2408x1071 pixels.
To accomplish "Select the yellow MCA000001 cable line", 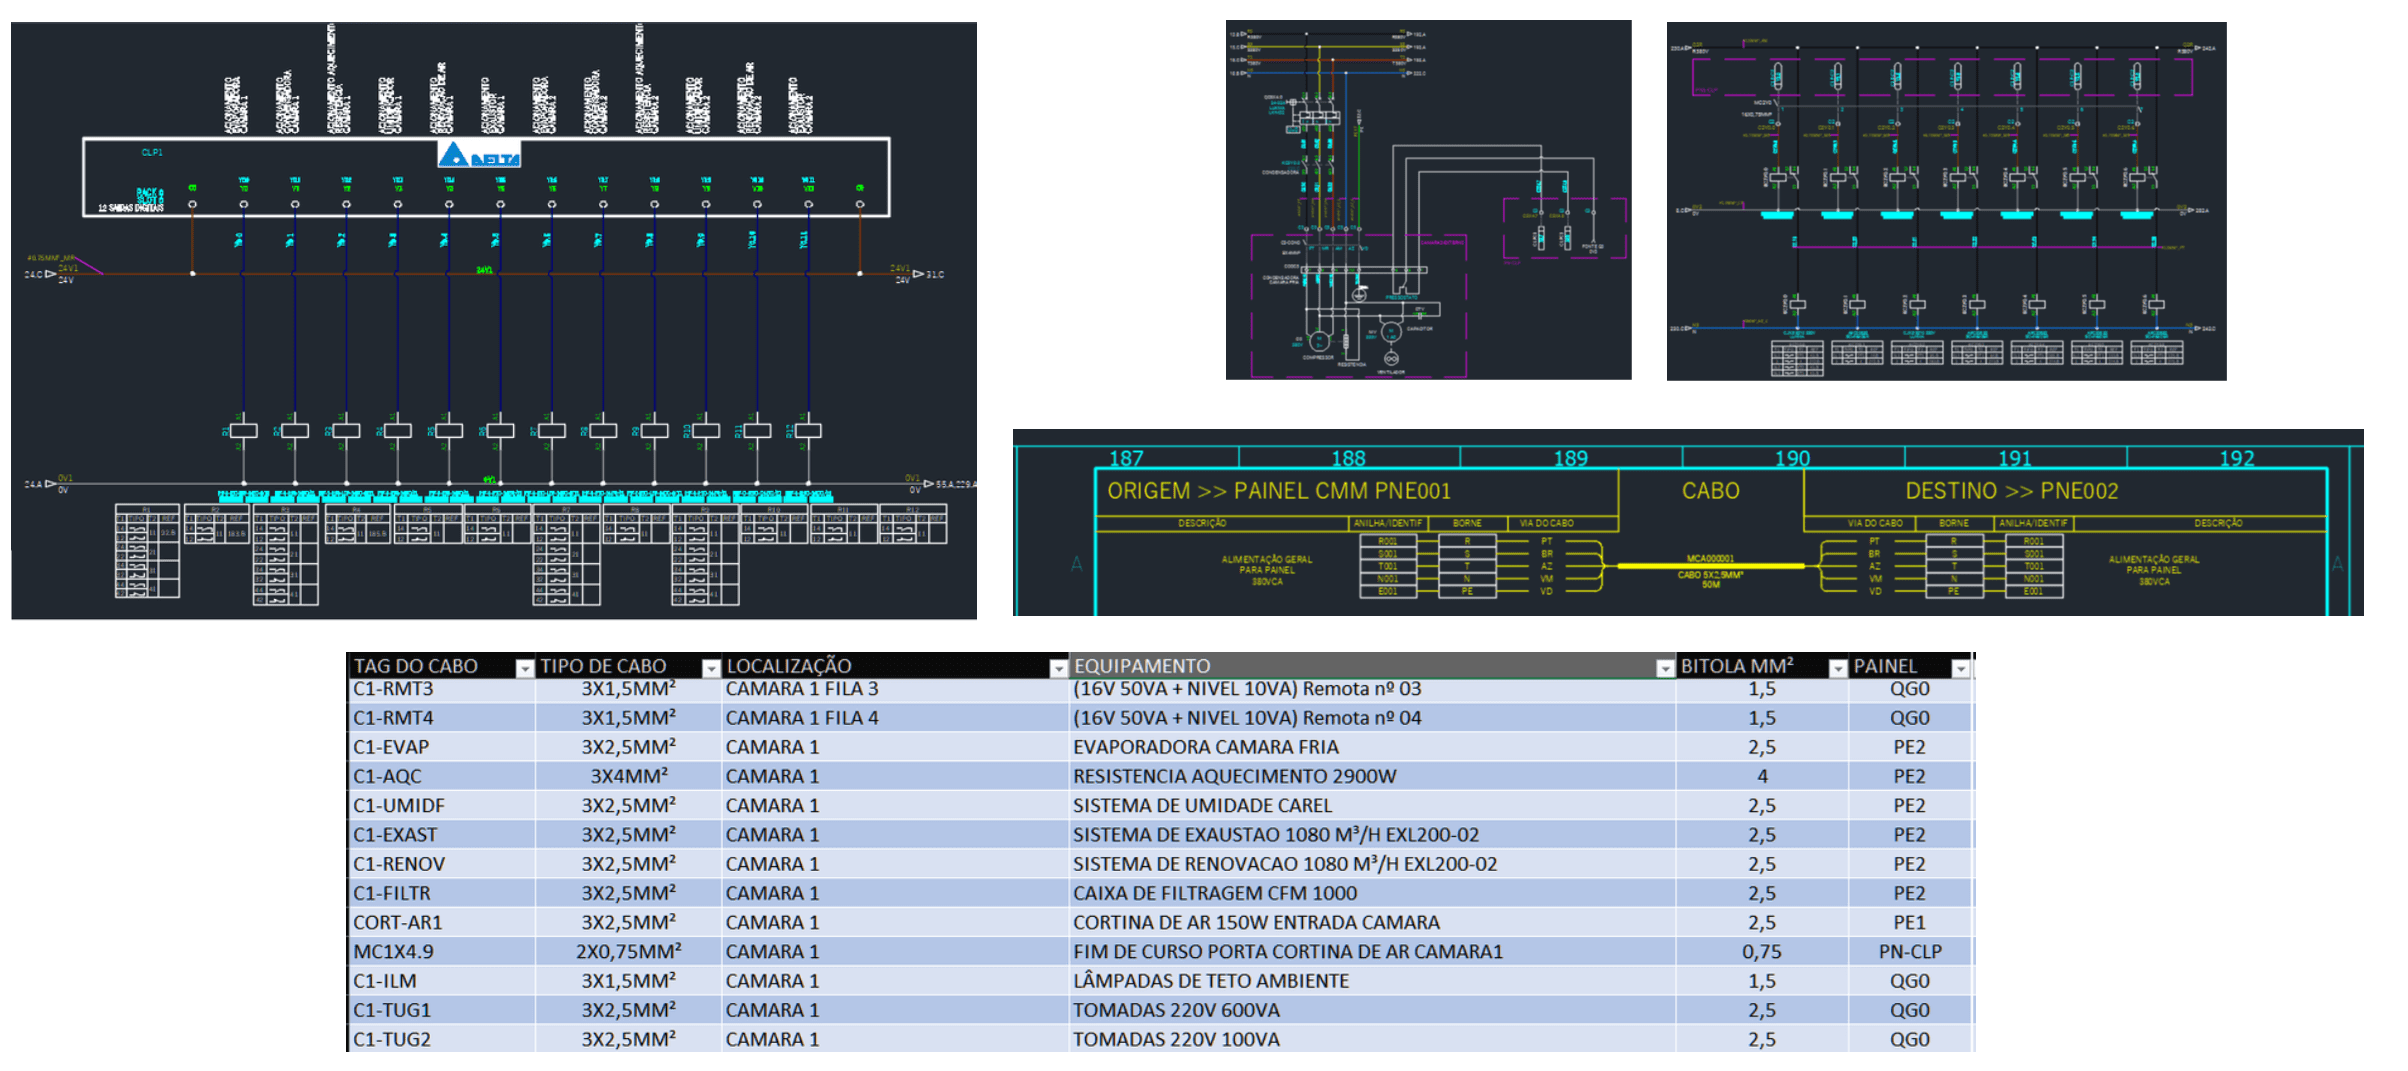I will (1710, 566).
